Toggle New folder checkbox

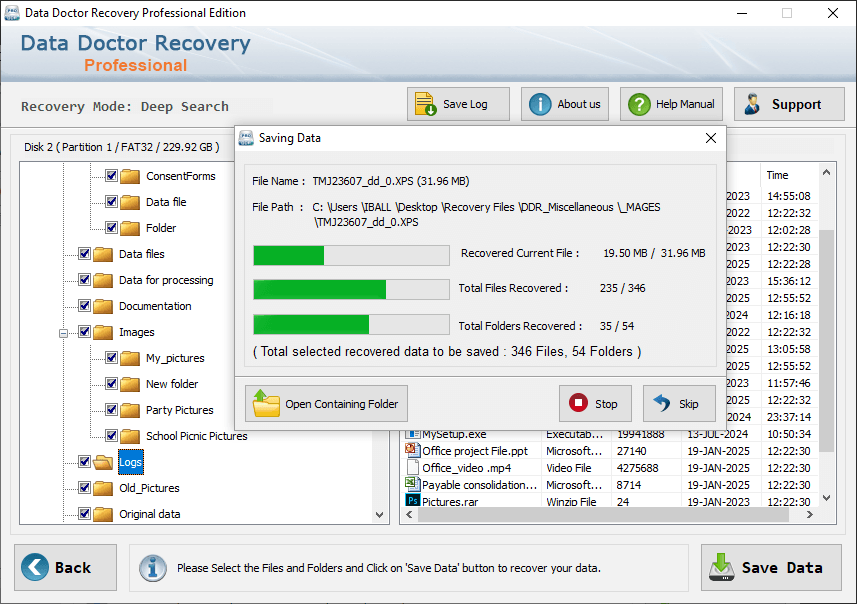pos(111,384)
